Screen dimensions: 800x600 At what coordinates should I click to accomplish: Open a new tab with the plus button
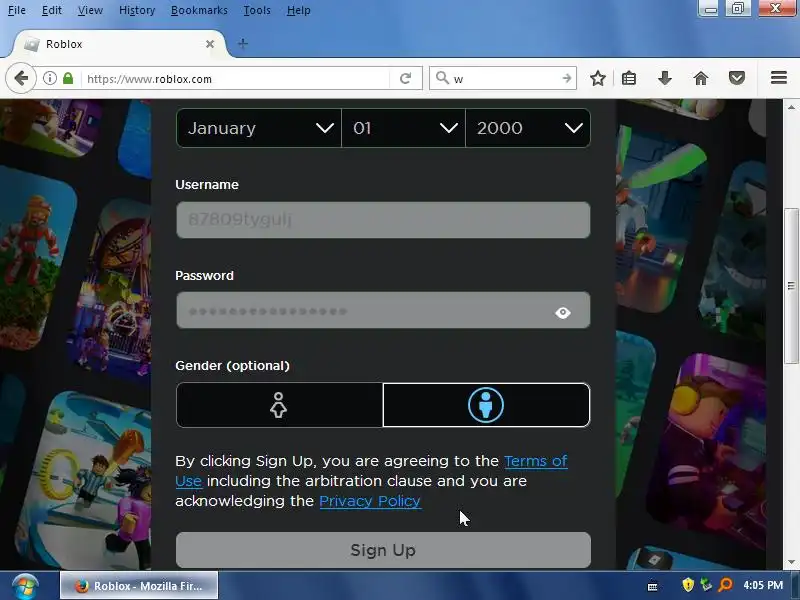click(x=243, y=44)
